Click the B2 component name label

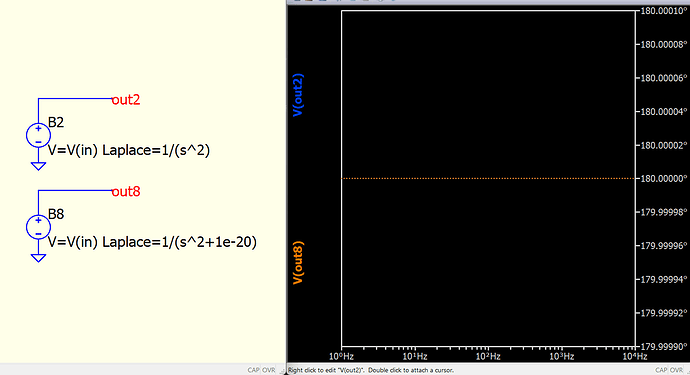[56, 122]
